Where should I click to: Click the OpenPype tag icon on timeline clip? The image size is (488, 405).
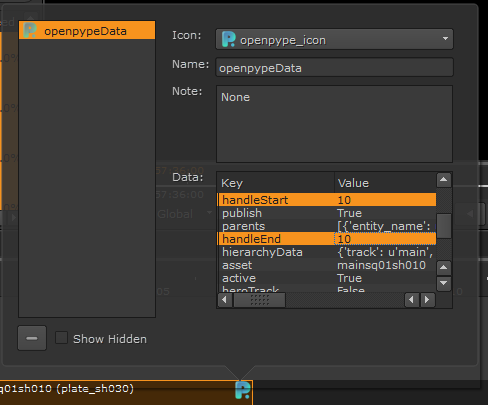pos(243,390)
